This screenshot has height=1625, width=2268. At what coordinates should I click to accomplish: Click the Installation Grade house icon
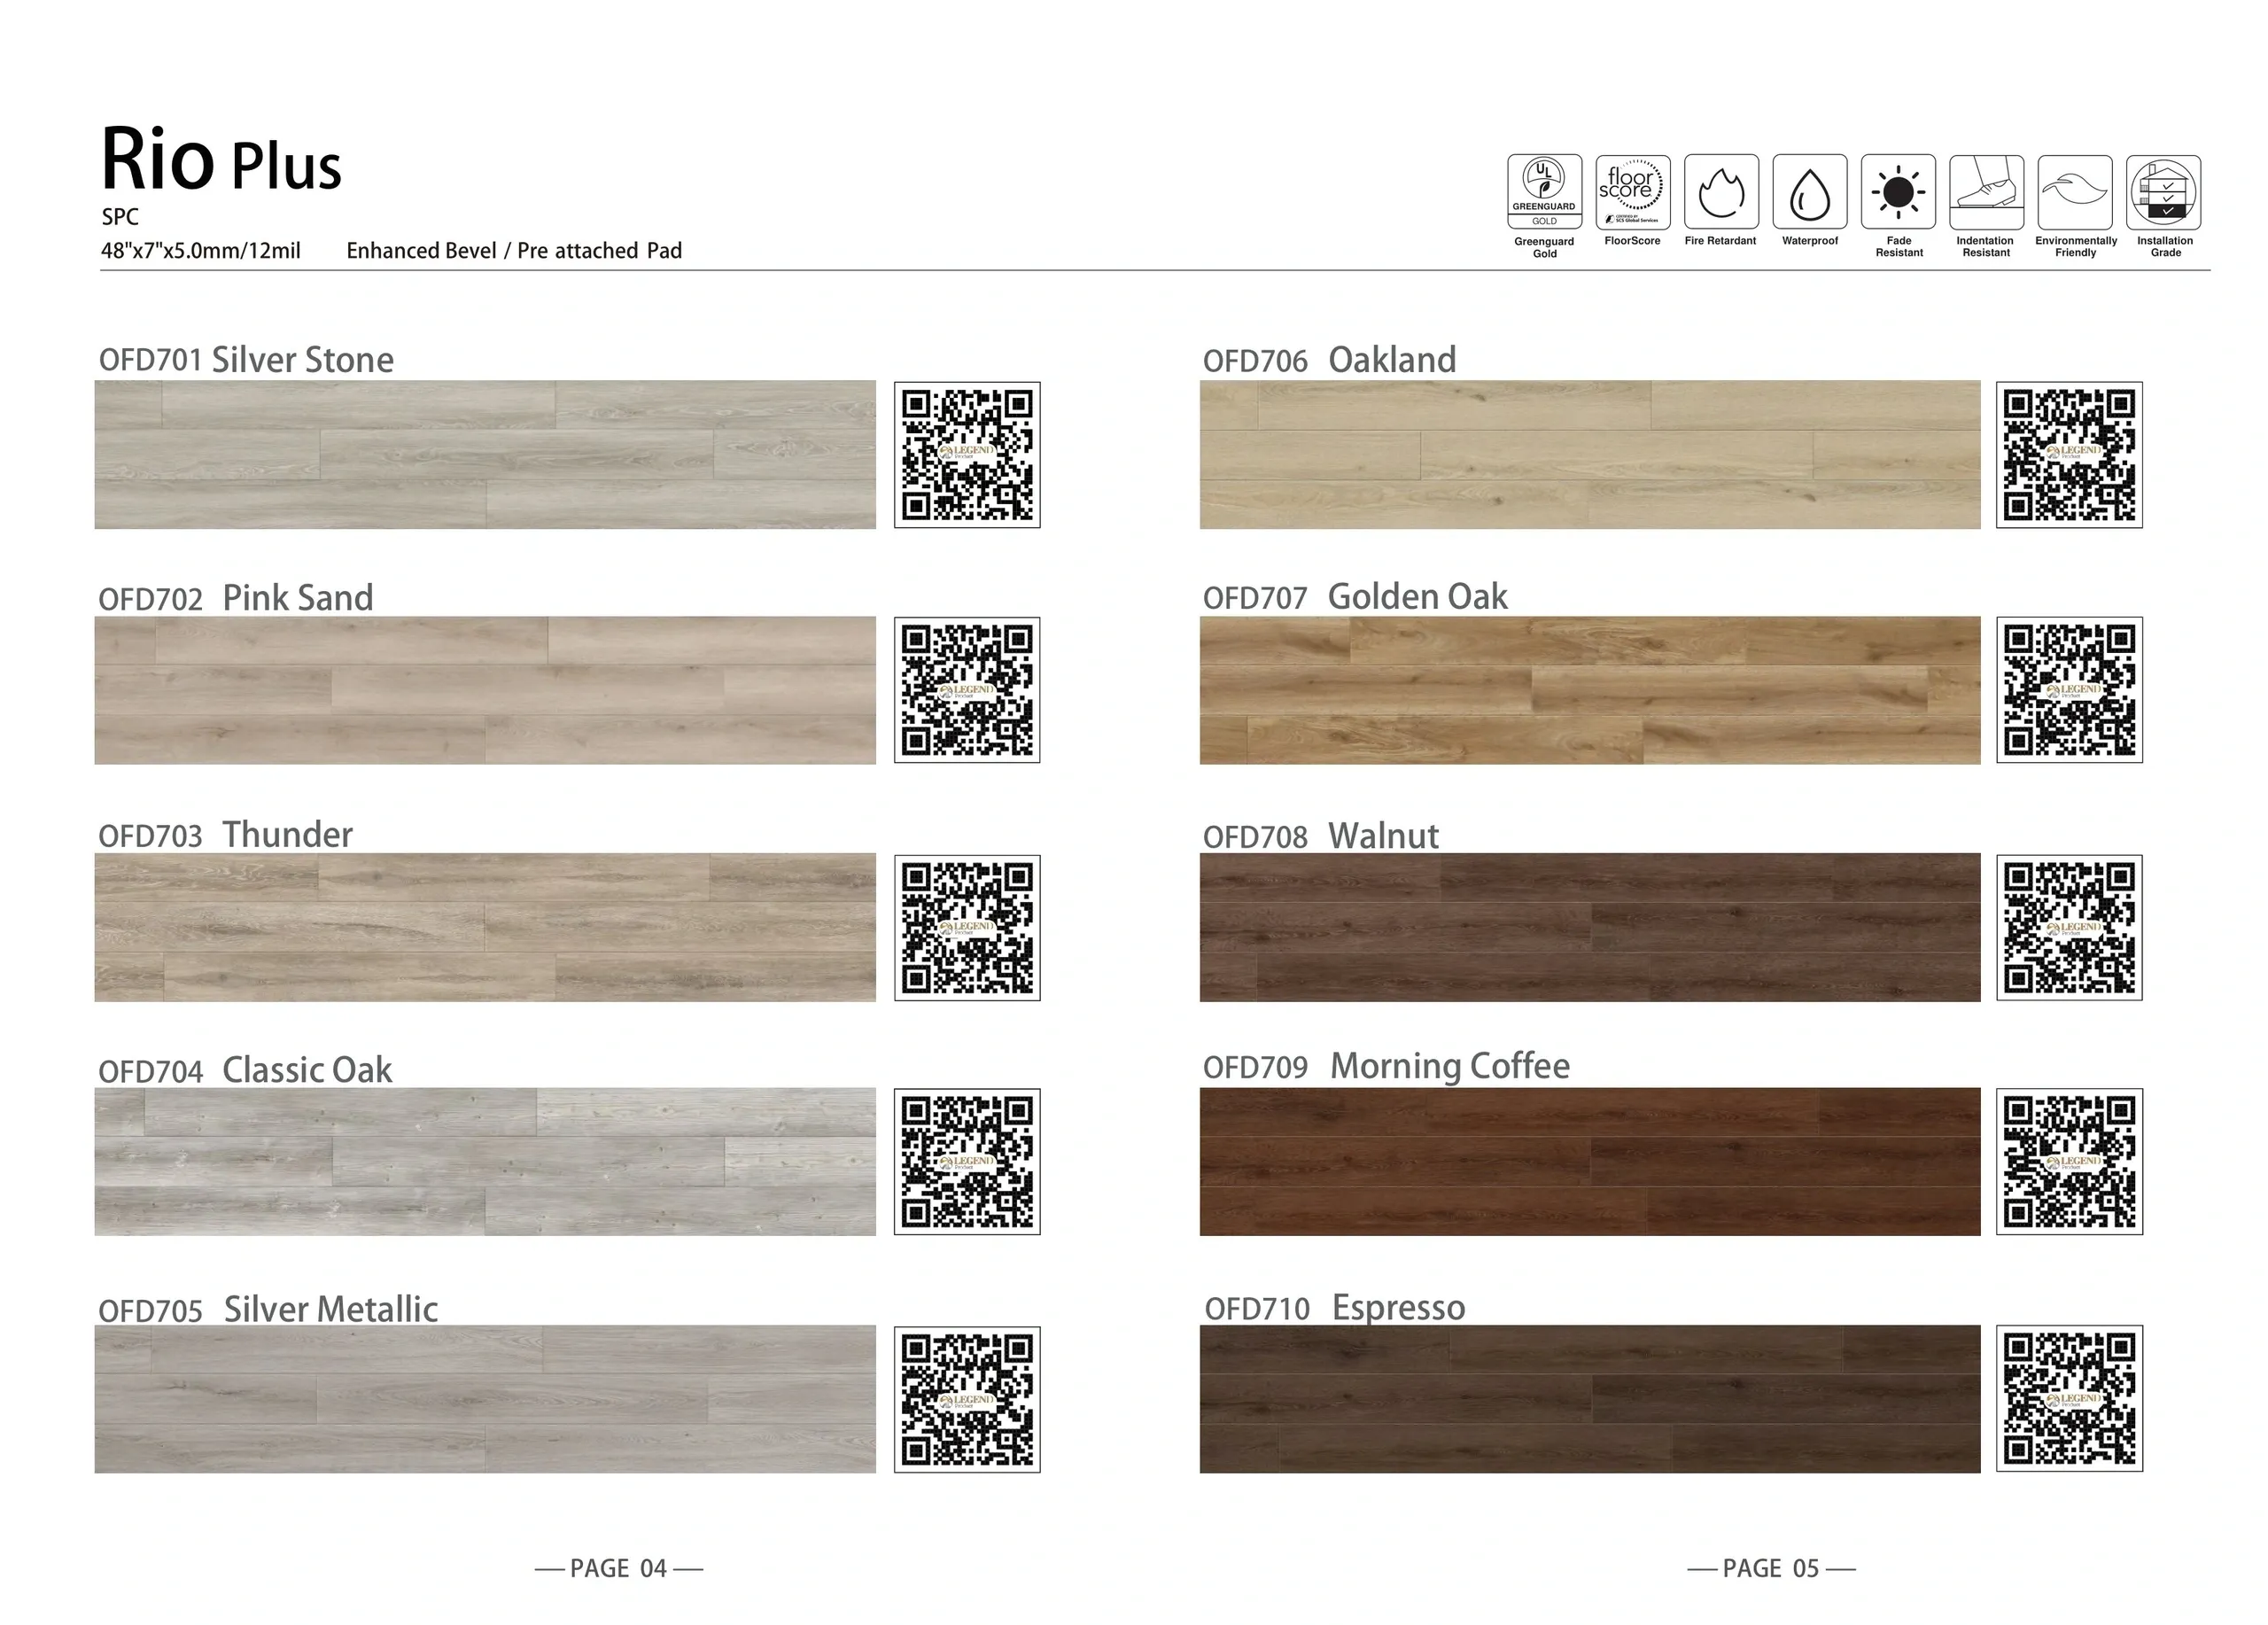click(x=2163, y=192)
